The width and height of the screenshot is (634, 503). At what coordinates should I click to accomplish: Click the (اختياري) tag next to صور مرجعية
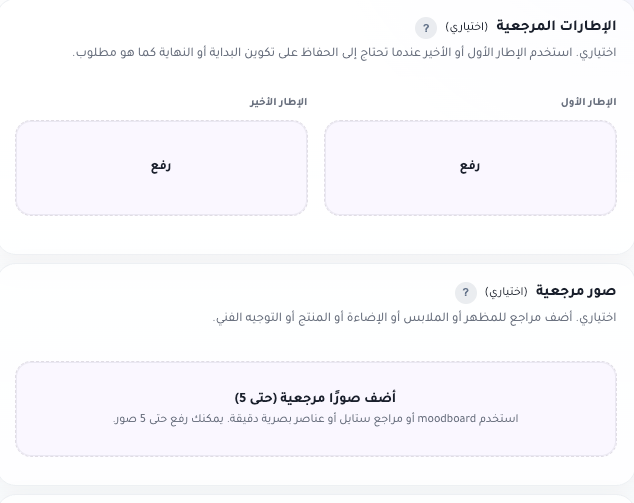506,292
